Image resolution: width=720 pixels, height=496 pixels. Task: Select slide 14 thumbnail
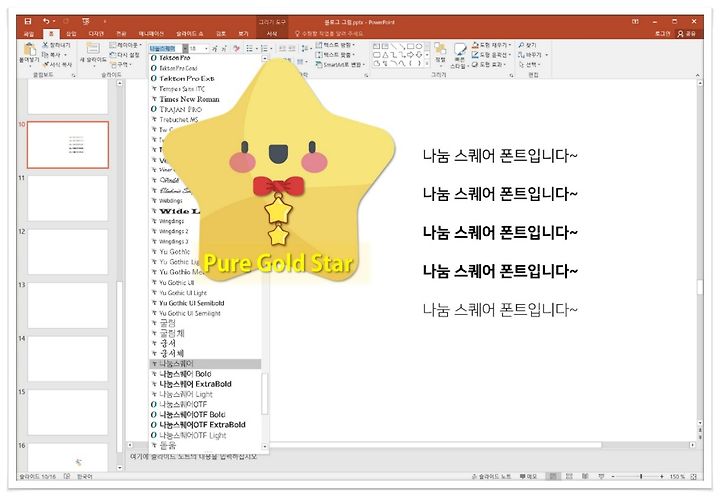point(68,359)
